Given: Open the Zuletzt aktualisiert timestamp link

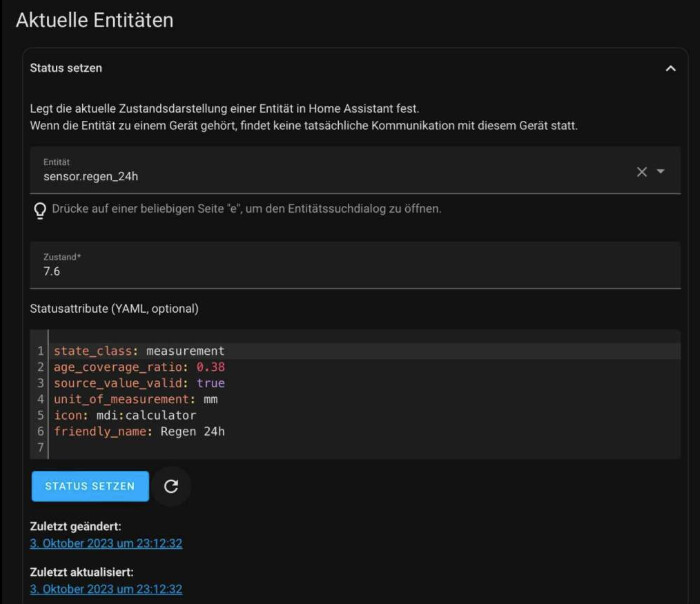Looking at the screenshot, I should [x=106, y=590].
